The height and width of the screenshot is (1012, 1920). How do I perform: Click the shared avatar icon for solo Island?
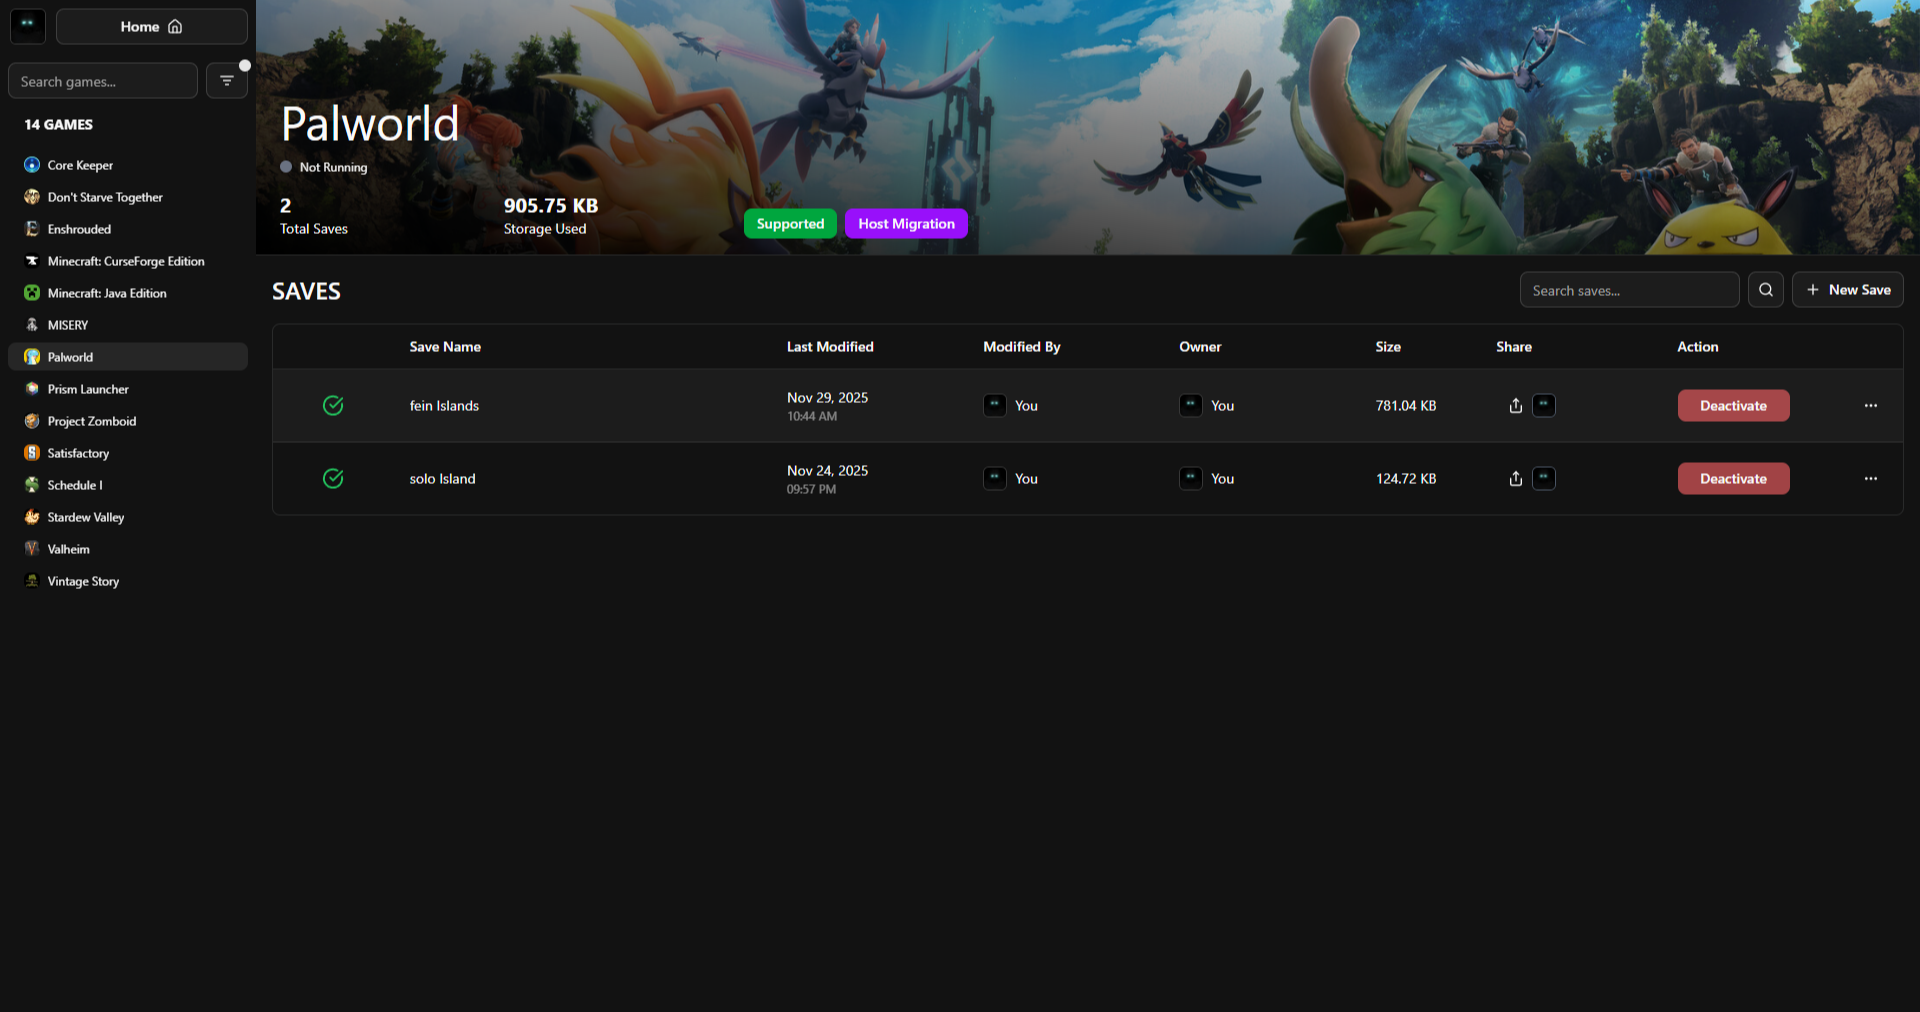[1544, 478]
